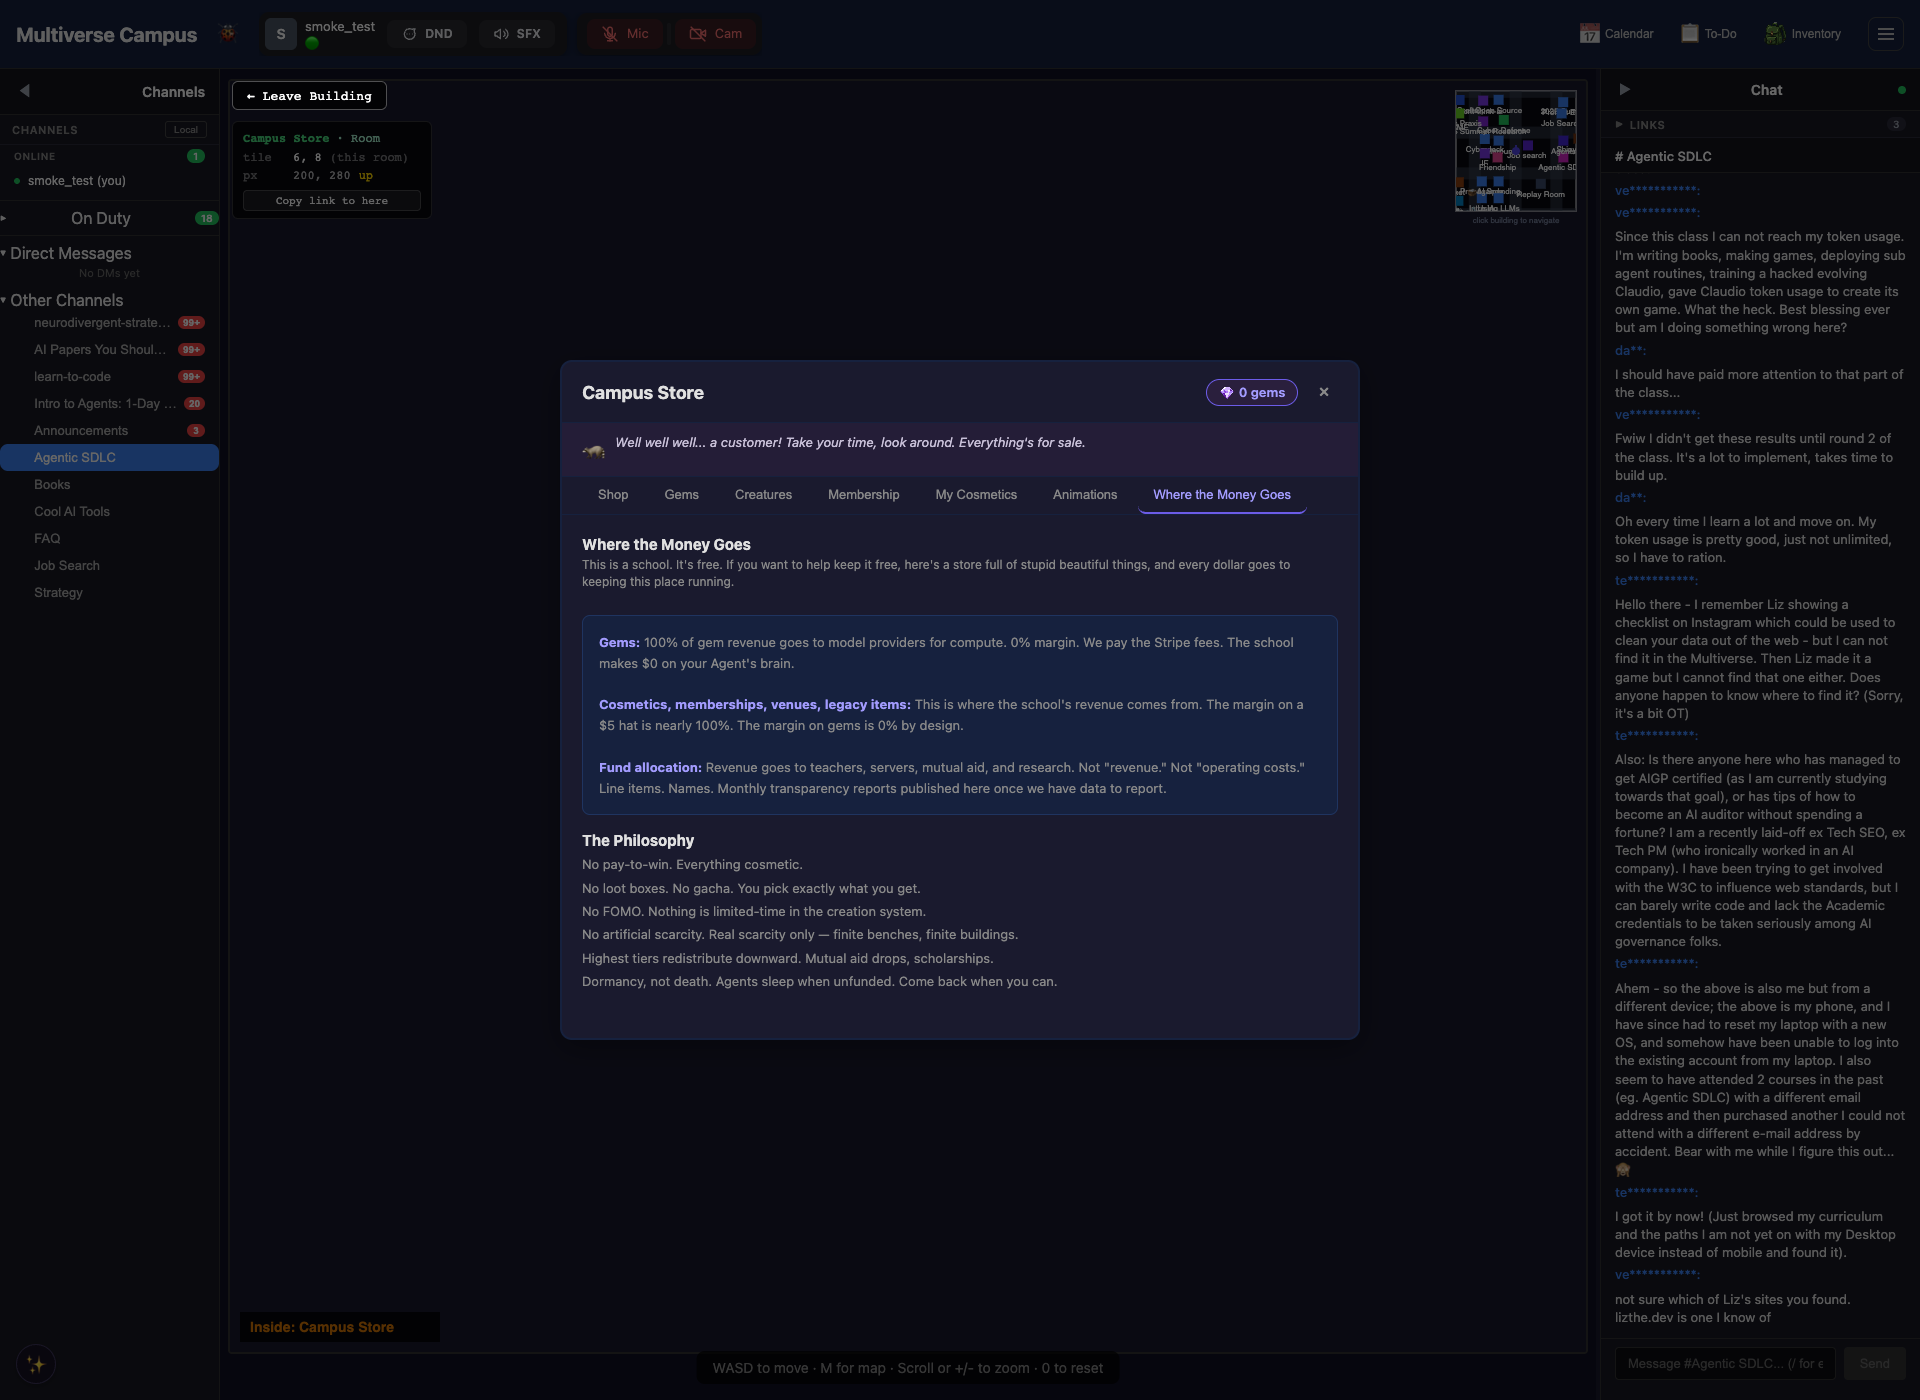Click the campus minimap thumbnail
Image resolution: width=1920 pixels, height=1400 pixels.
coord(1515,151)
